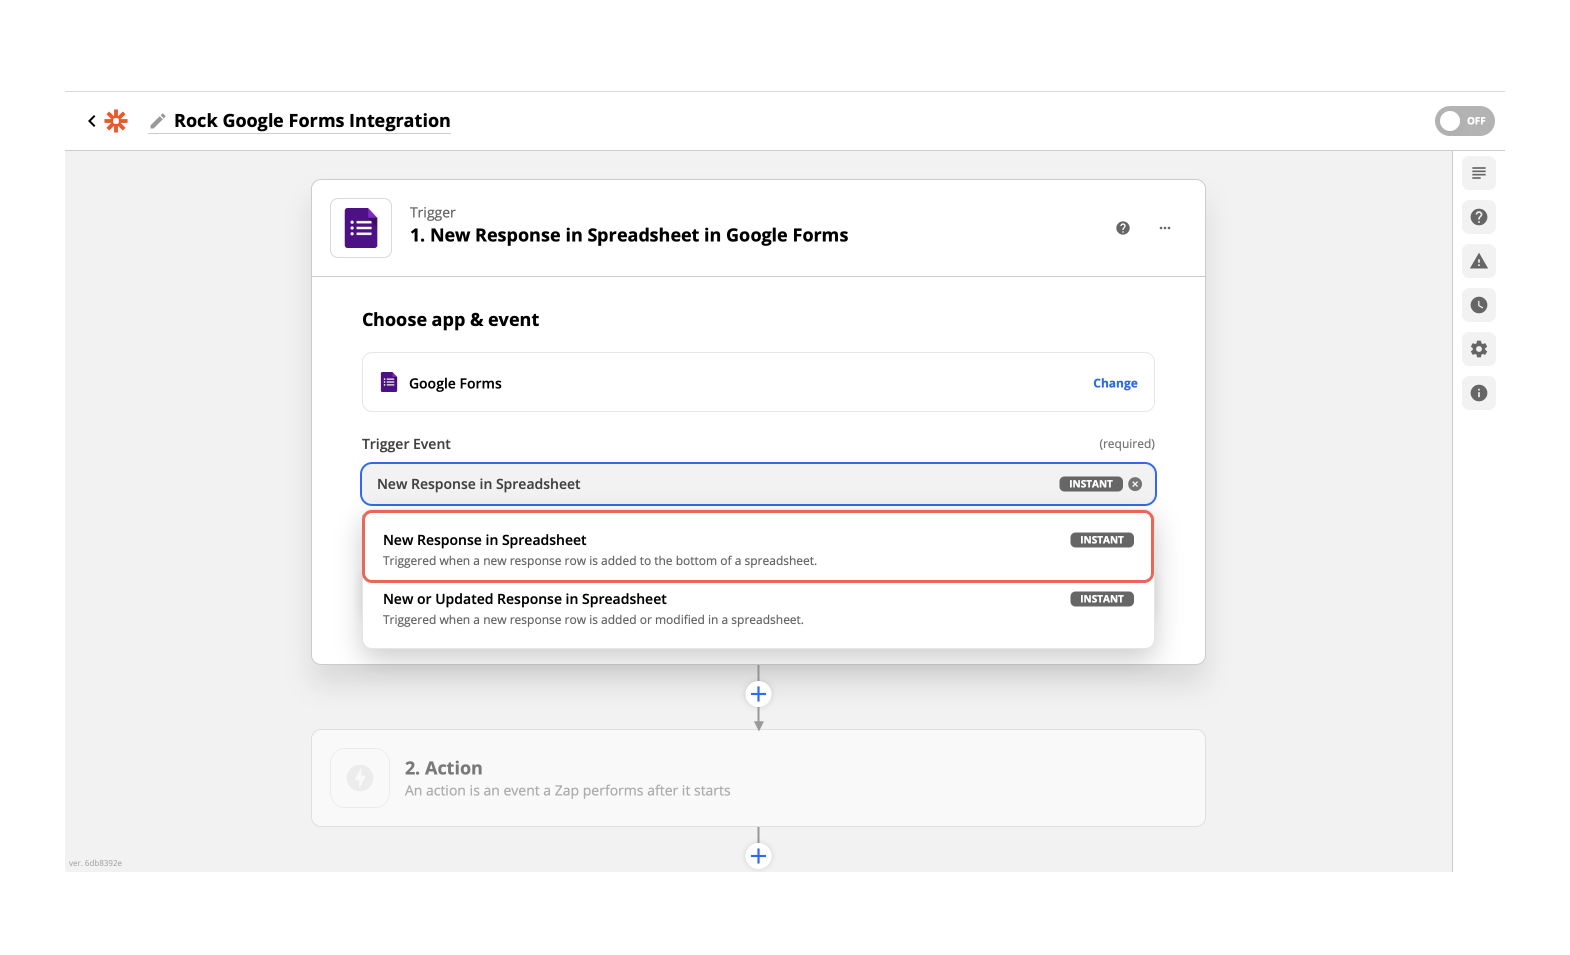The height and width of the screenshot is (955, 1570).
Task: Open the history clock sidebar icon
Action: click(1478, 305)
